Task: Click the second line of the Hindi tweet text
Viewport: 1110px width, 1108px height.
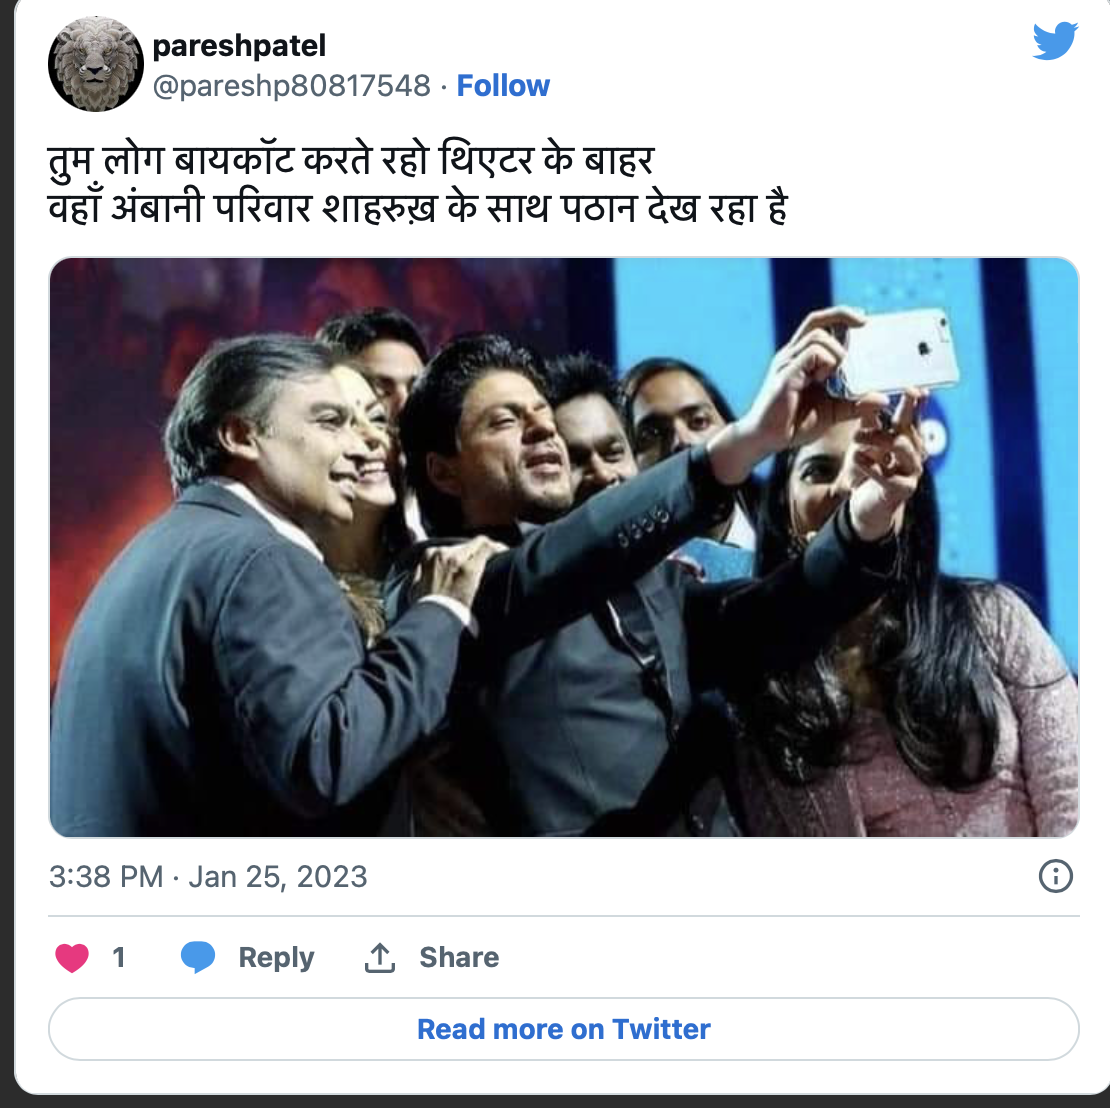Action: (x=417, y=211)
